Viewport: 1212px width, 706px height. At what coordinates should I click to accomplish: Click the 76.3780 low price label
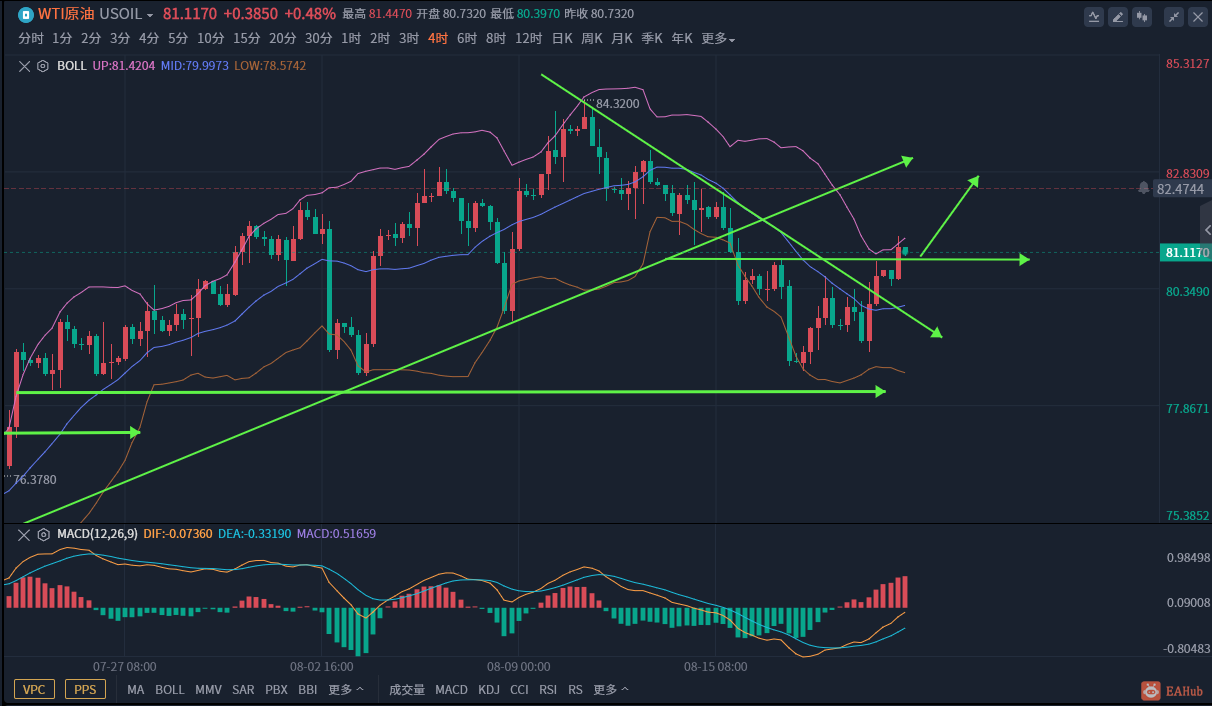point(35,480)
